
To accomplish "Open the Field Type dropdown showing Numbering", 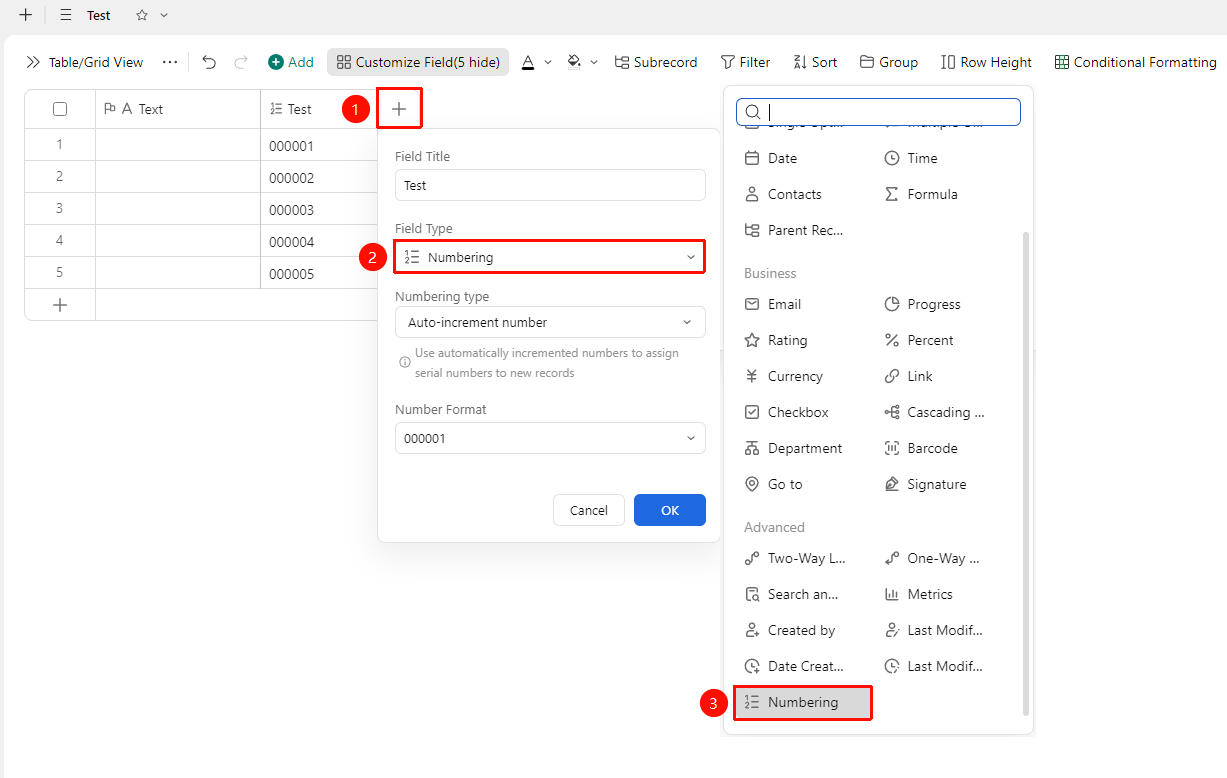I will point(550,257).
